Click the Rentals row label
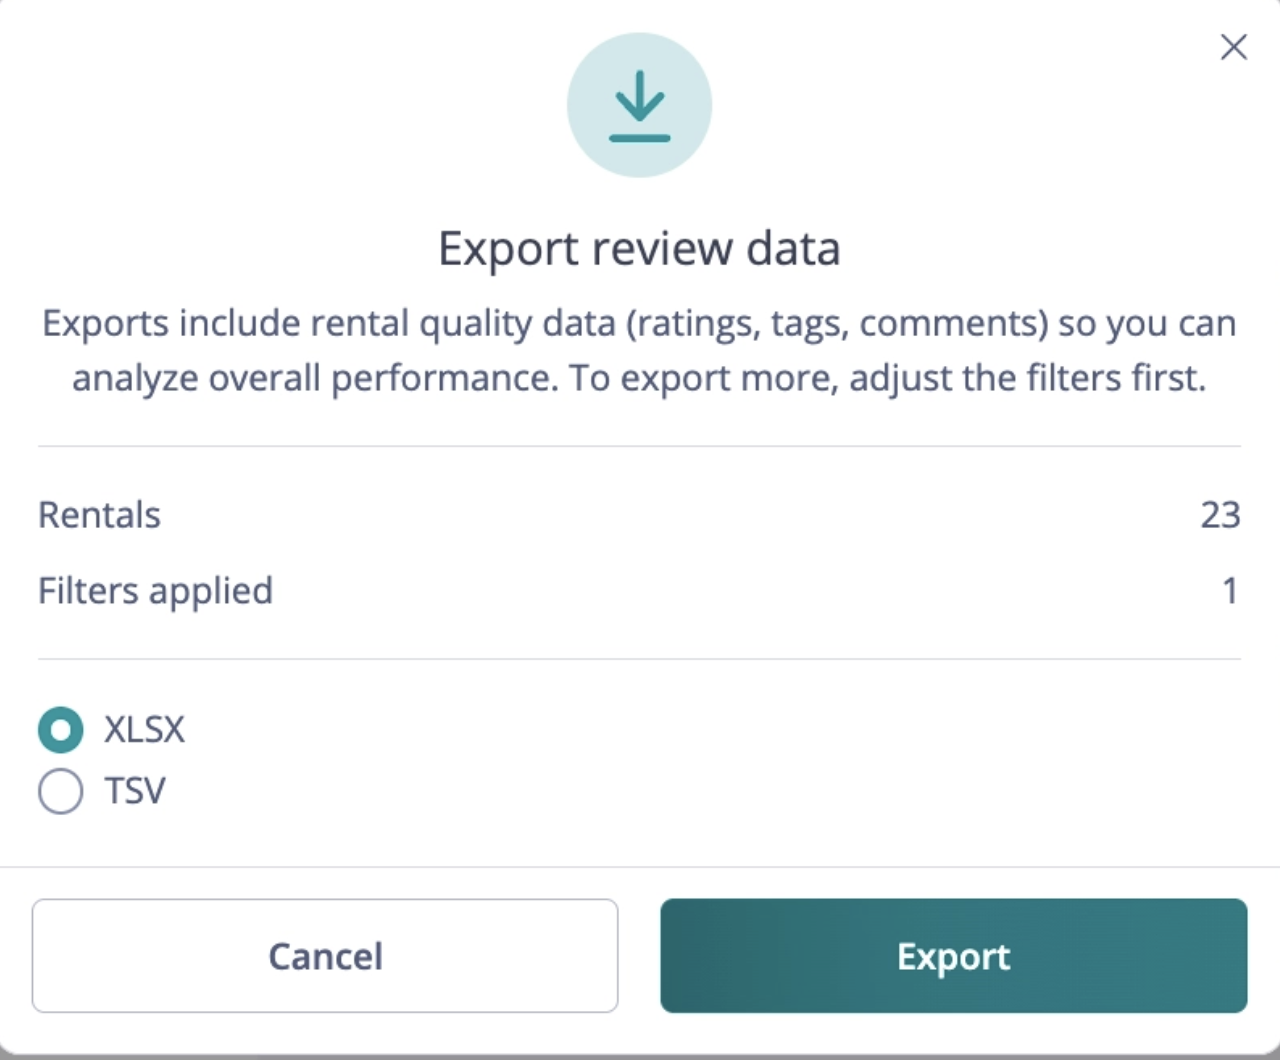The image size is (1280, 1060). click(x=99, y=514)
